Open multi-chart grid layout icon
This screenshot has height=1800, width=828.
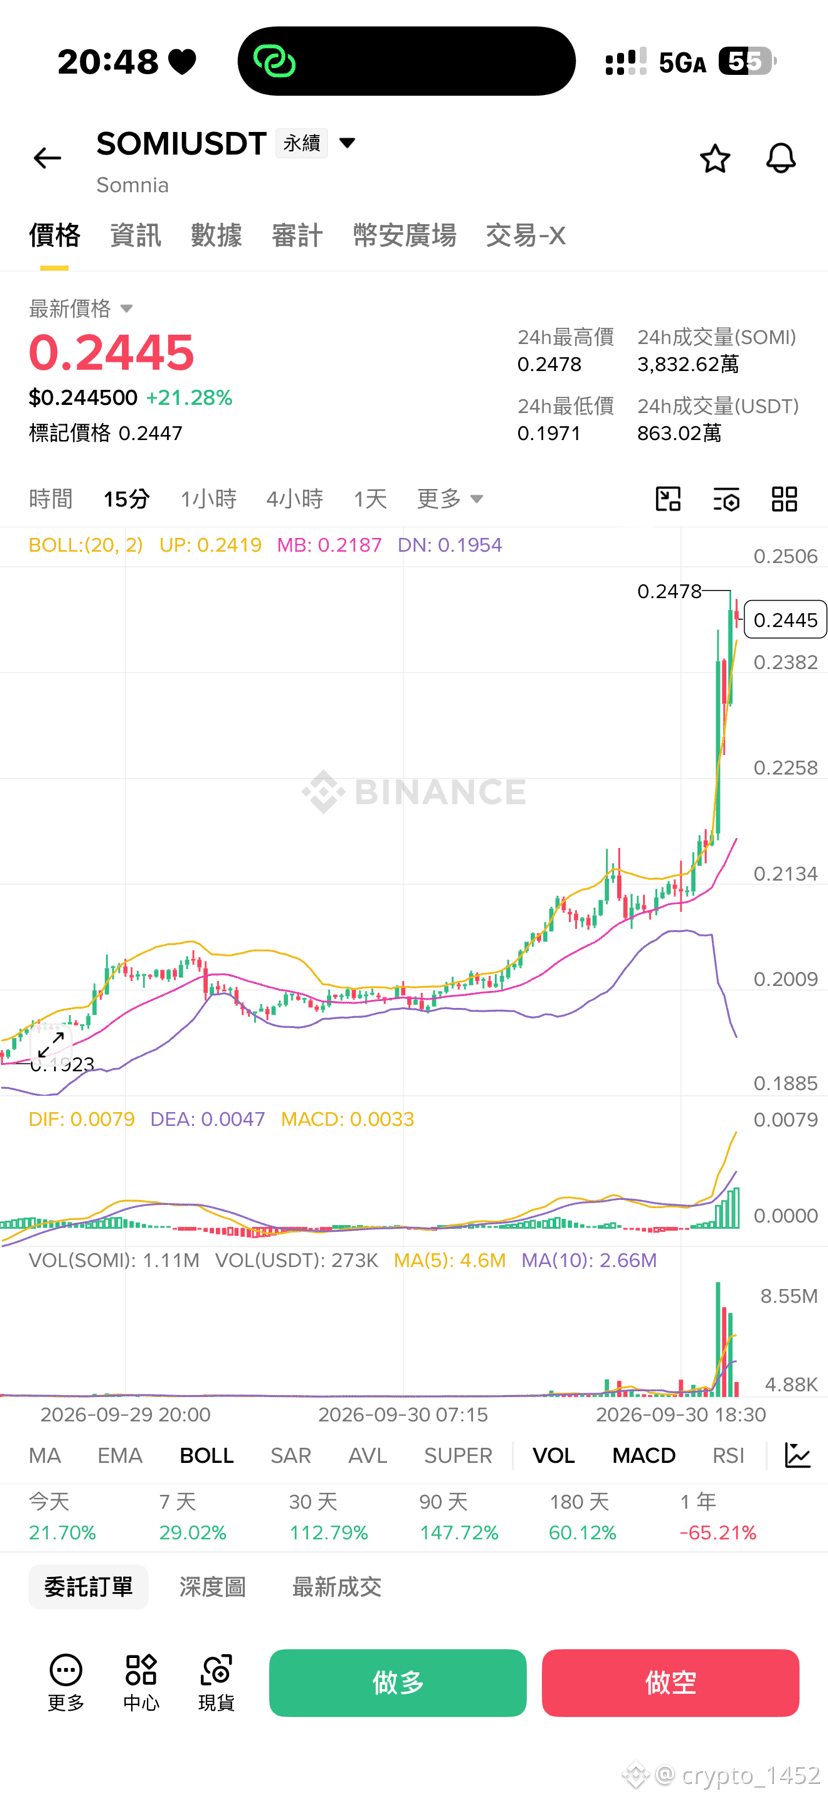[785, 499]
